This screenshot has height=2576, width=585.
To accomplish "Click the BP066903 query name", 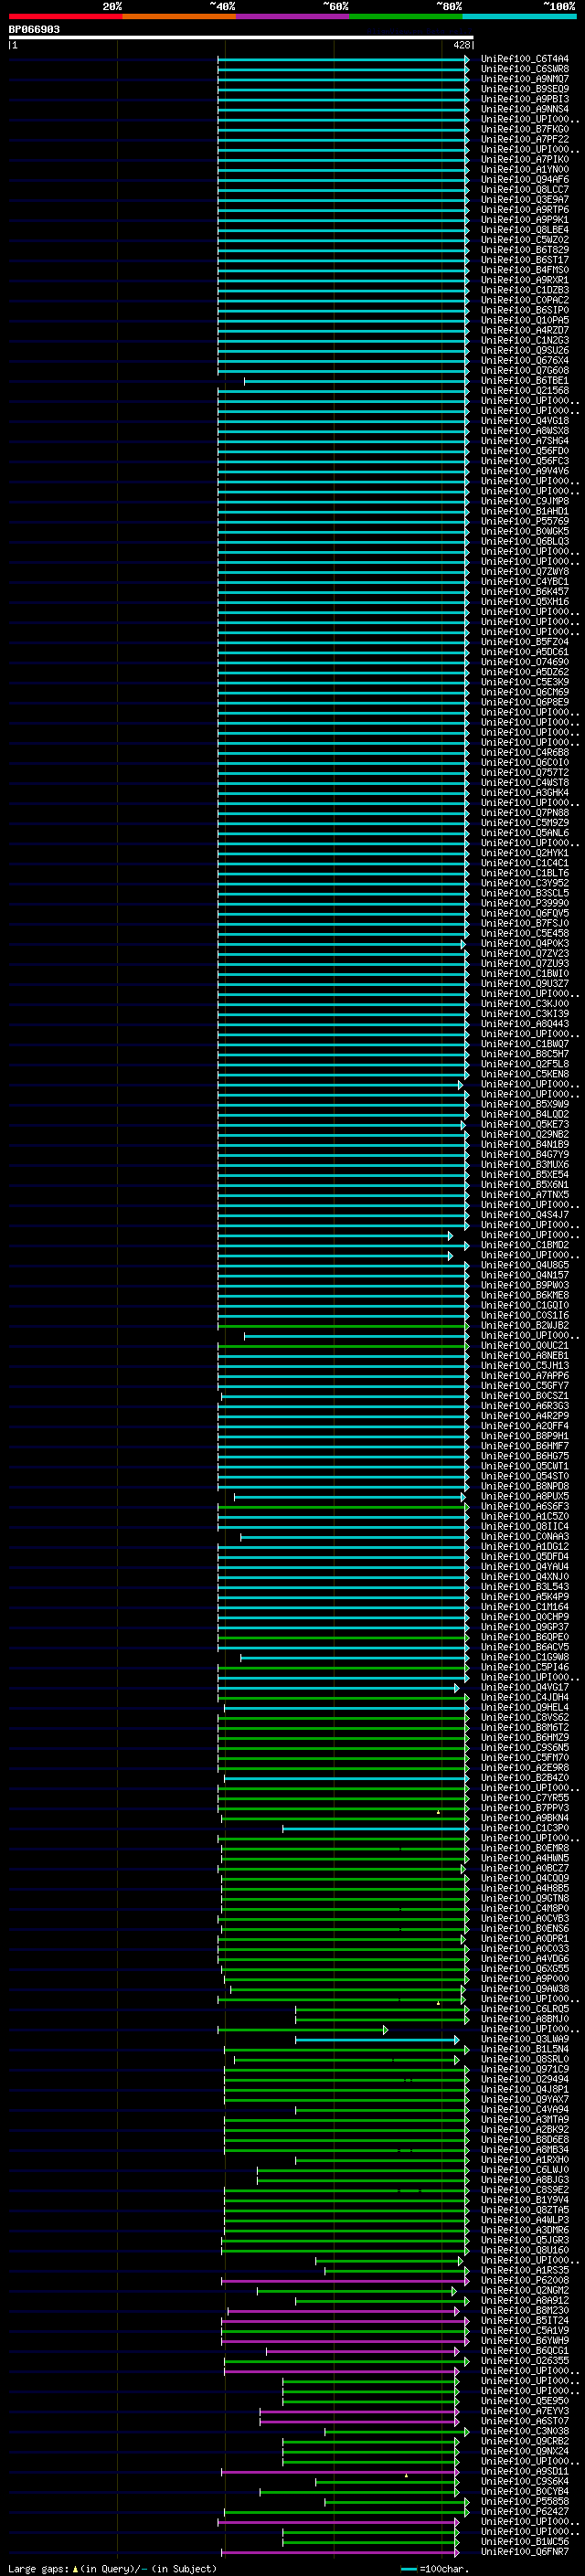I will (x=34, y=30).
